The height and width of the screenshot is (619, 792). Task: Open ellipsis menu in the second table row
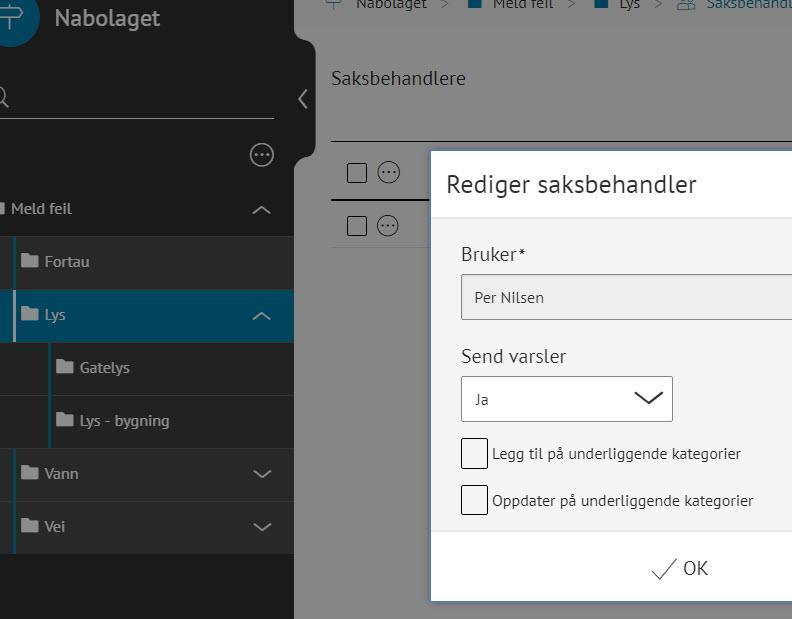pyautogui.click(x=388, y=226)
